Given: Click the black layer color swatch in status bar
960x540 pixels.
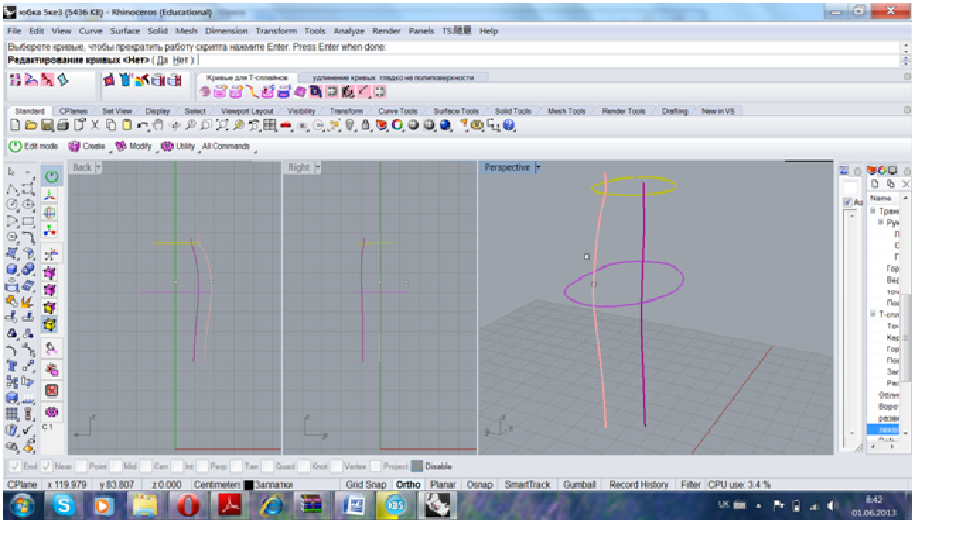Looking at the screenshot, I should [x=248, y=485].
